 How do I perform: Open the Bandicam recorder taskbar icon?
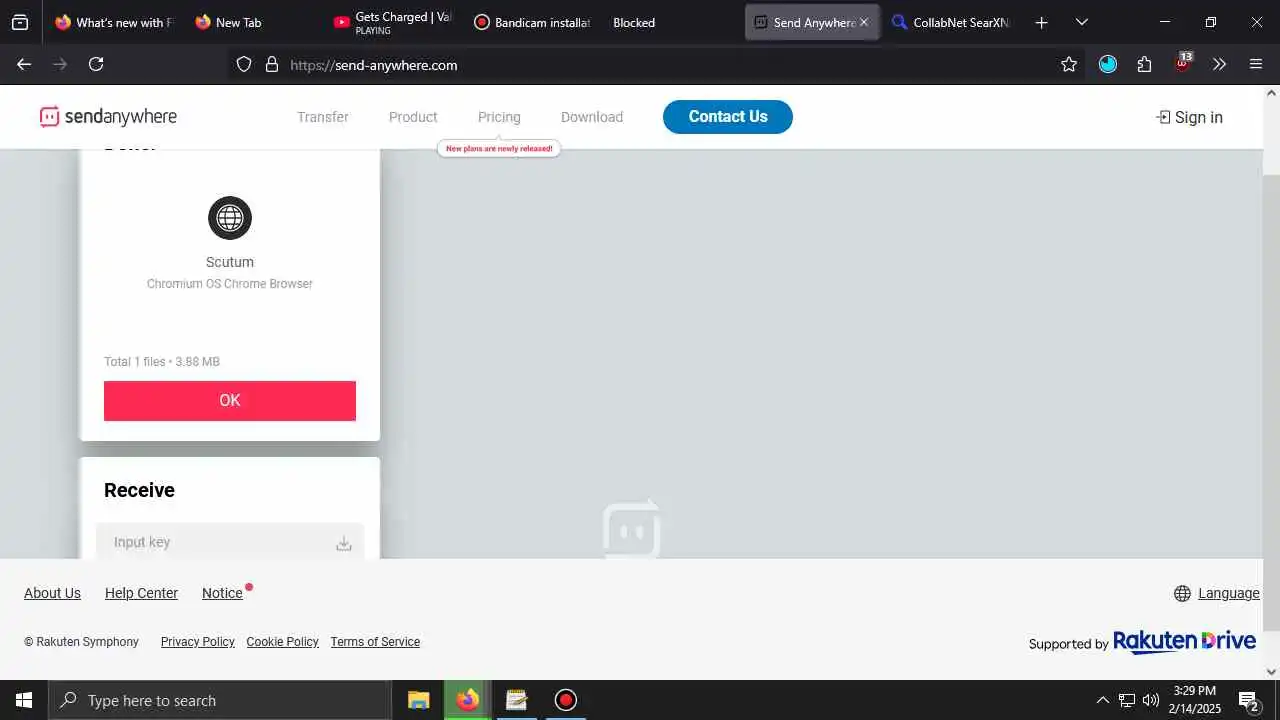point(565,700)
